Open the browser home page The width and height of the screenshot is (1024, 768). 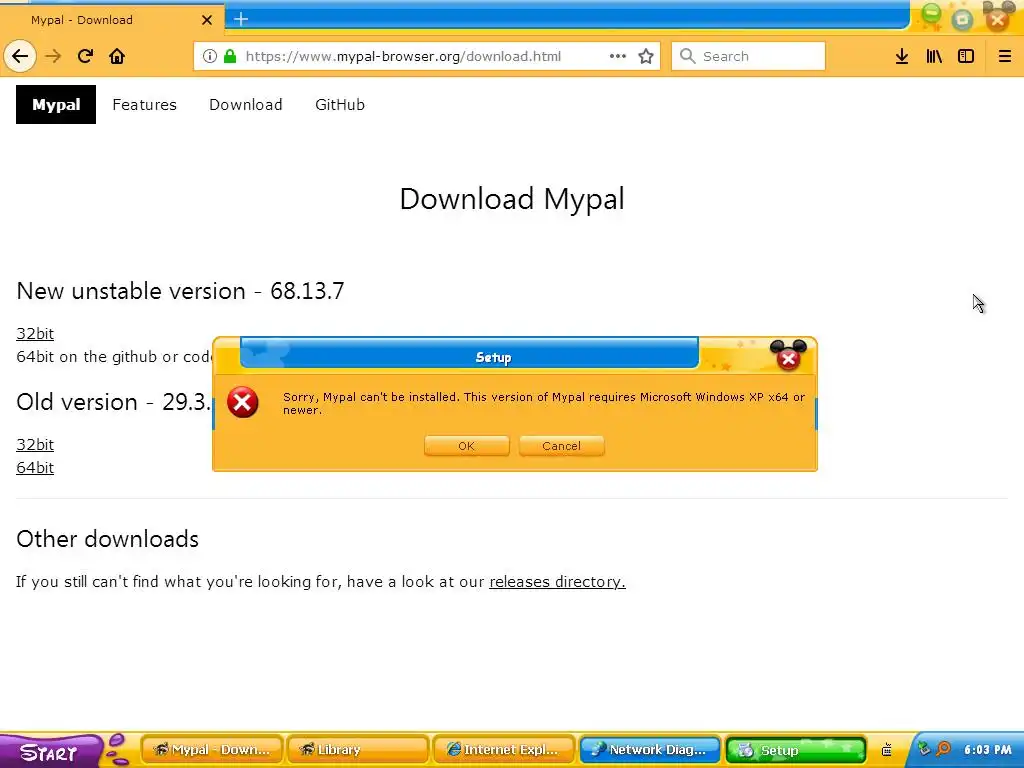click(117, 56)
